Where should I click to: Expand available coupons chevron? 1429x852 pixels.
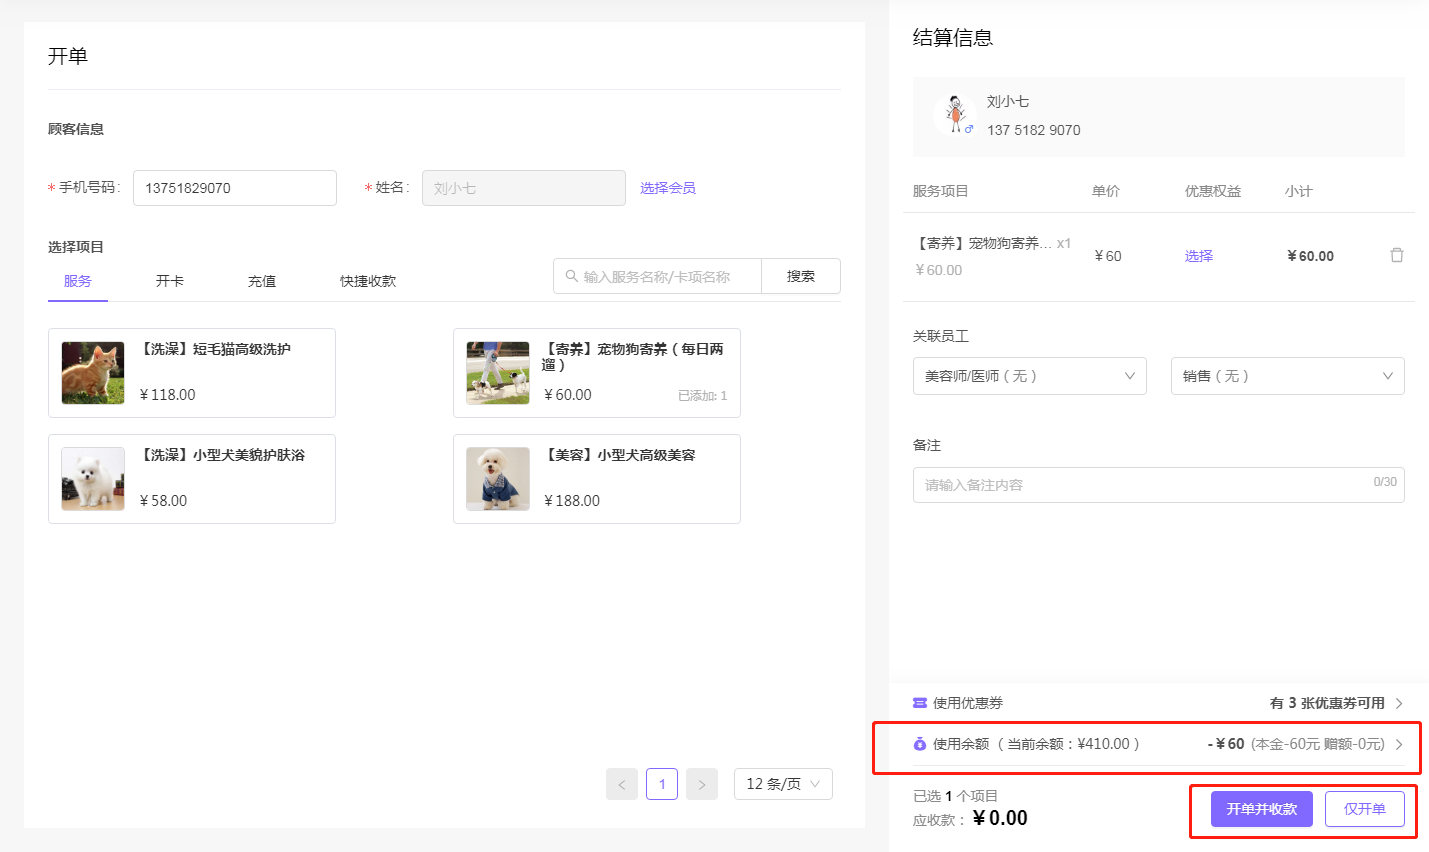pyautogui.click(x=1399, y=703)
